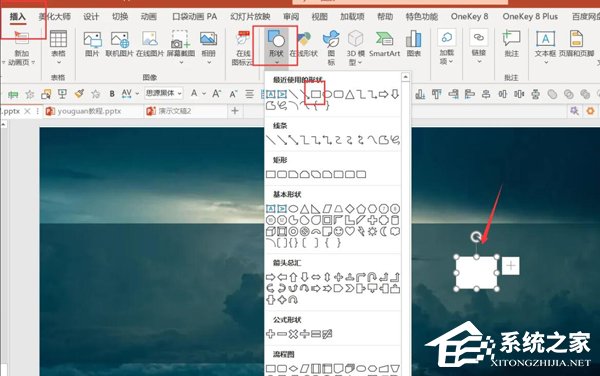Expand the 表格 dropdown arrow

[x=59, y=62]
